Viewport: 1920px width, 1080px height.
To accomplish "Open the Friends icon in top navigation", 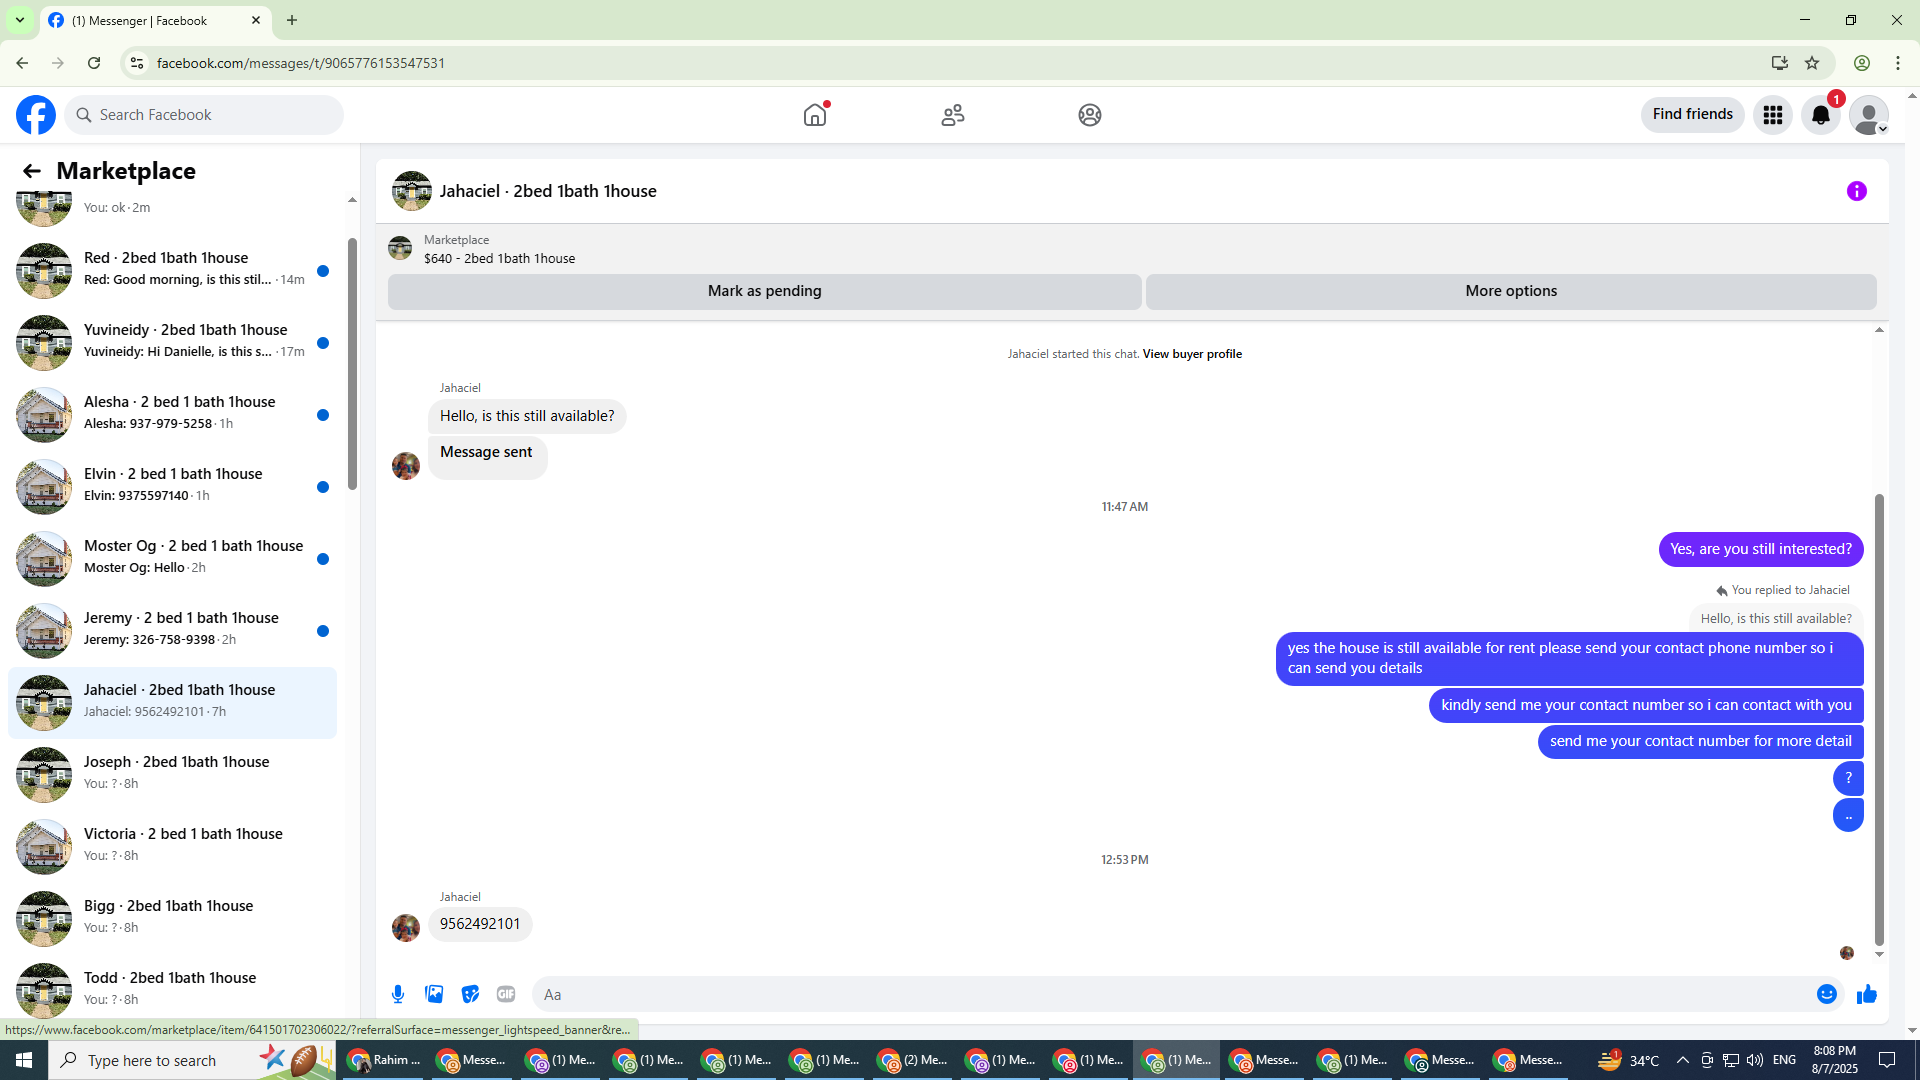I will point(953,115).
